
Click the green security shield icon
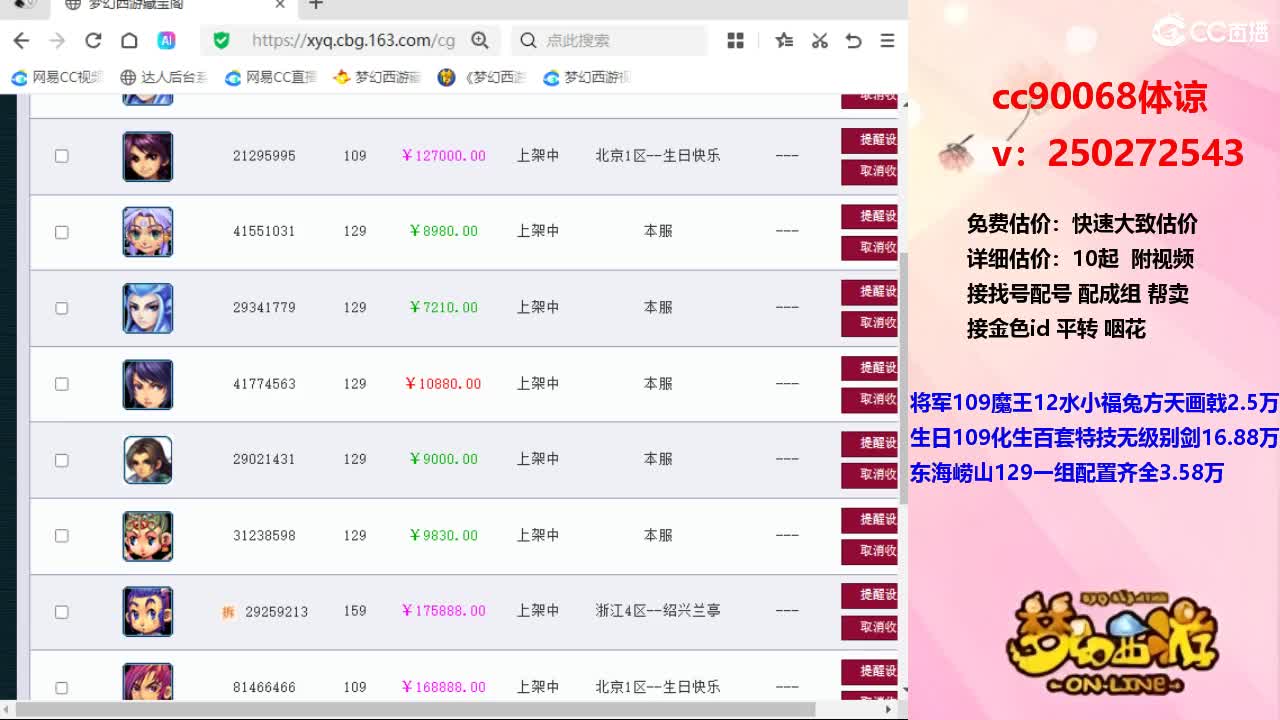(x=222, y=40)
